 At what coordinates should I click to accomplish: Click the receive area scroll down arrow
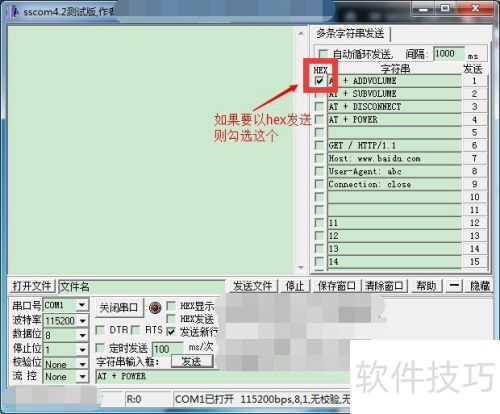(301, 267)
